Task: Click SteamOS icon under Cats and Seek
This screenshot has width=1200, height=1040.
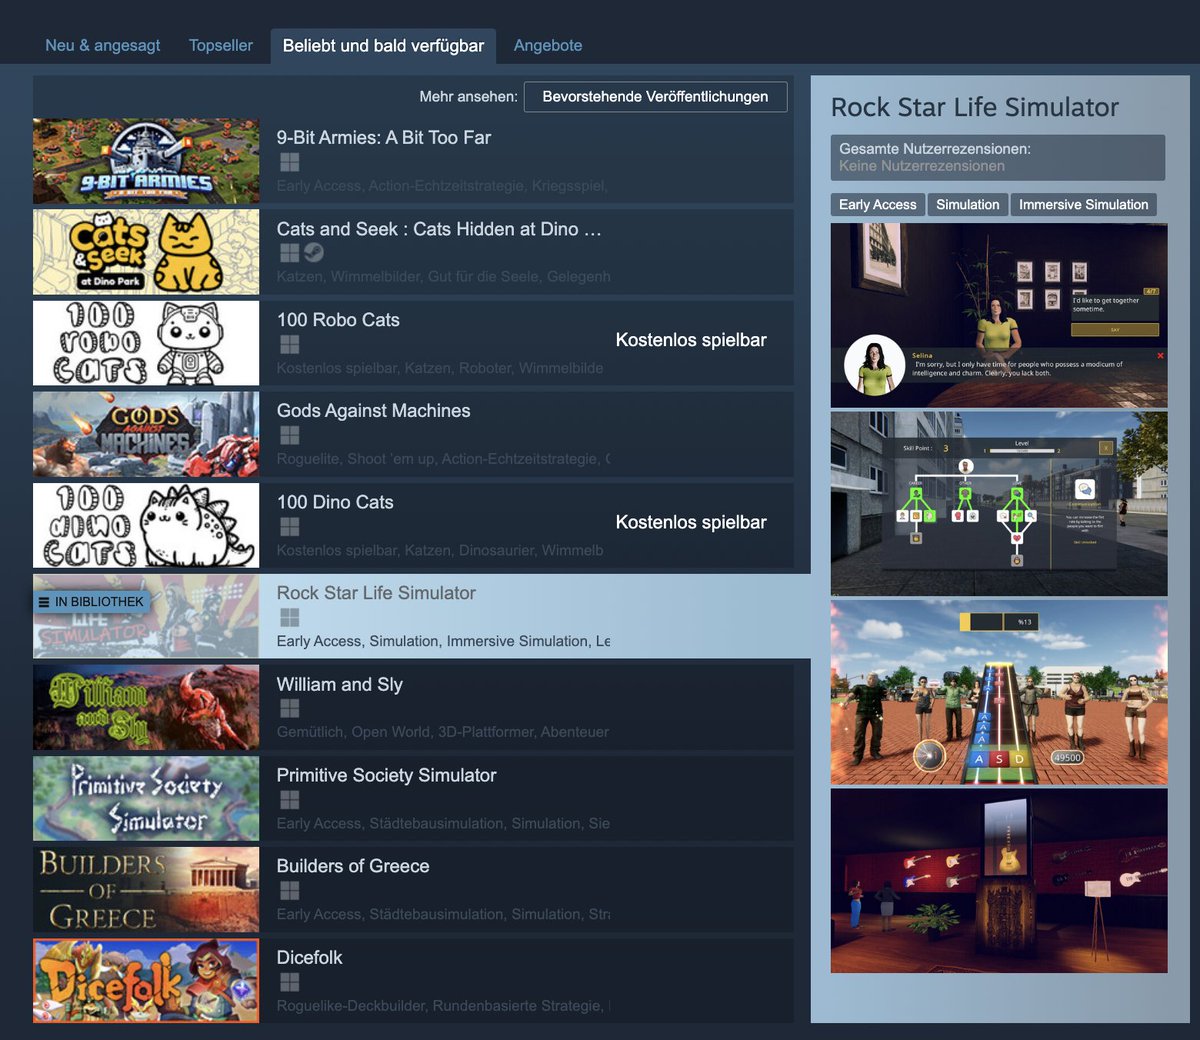Action: pyautogui.click(x=314, y=253)
